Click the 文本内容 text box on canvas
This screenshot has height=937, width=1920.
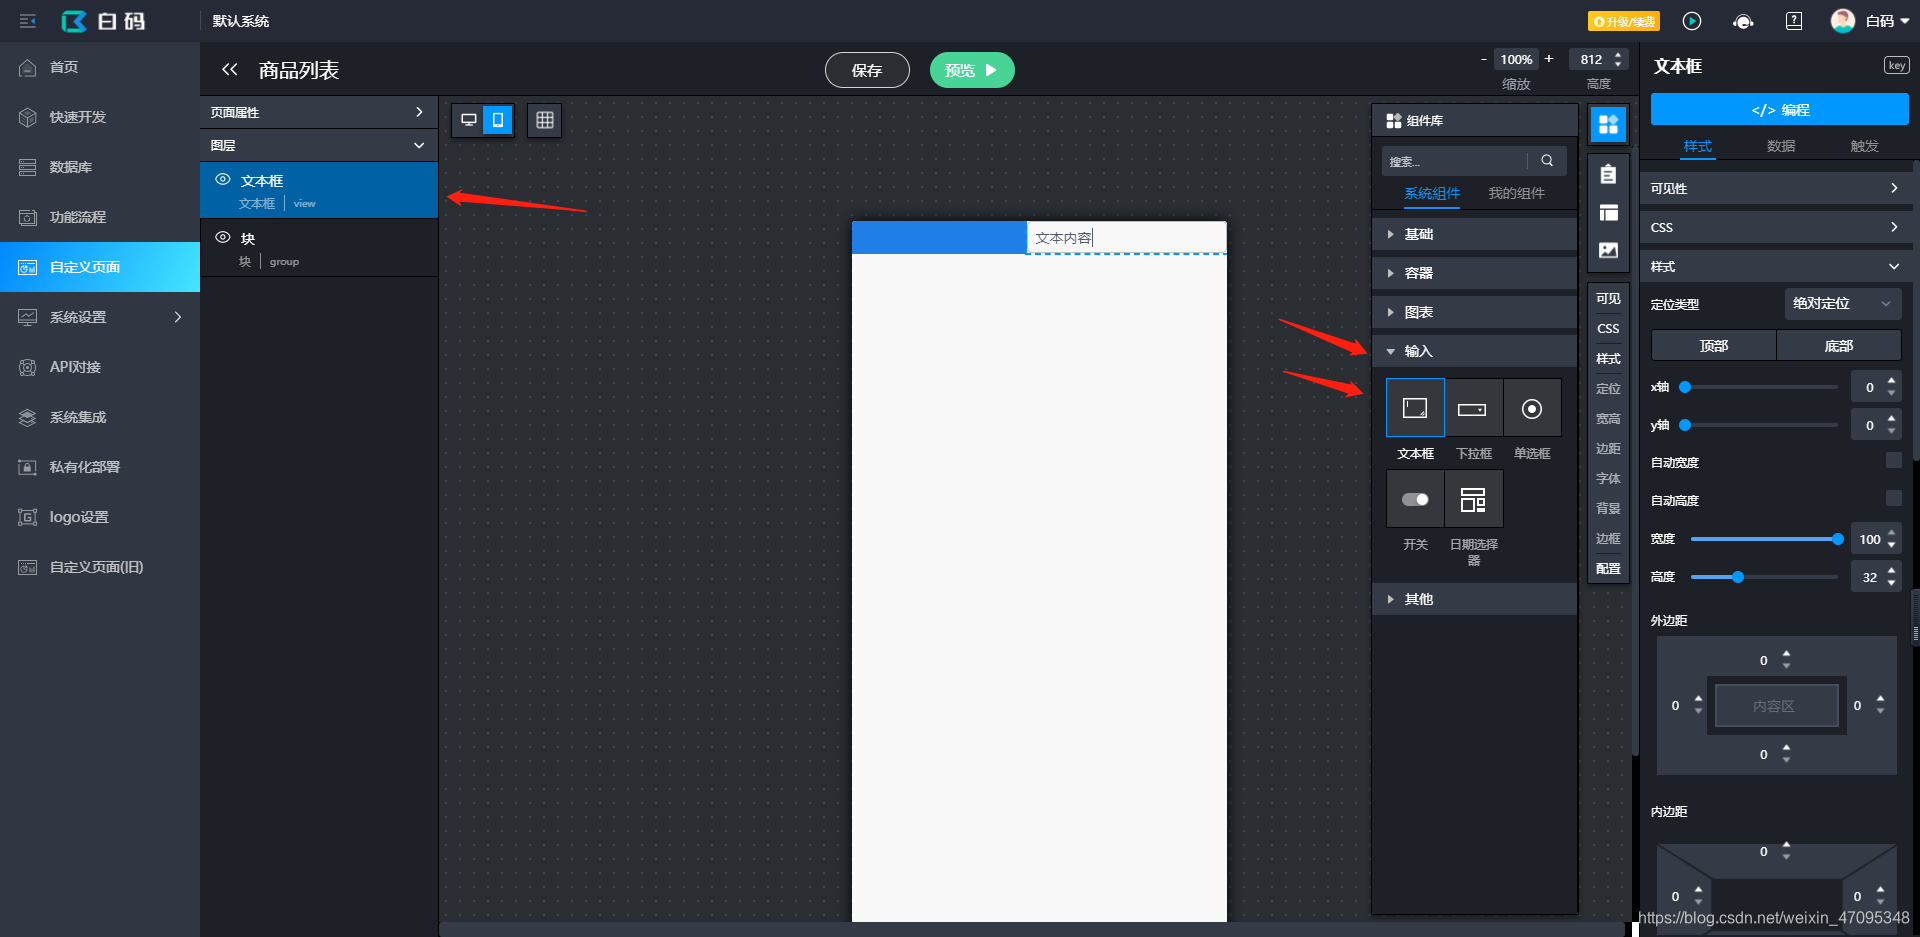1126,237
